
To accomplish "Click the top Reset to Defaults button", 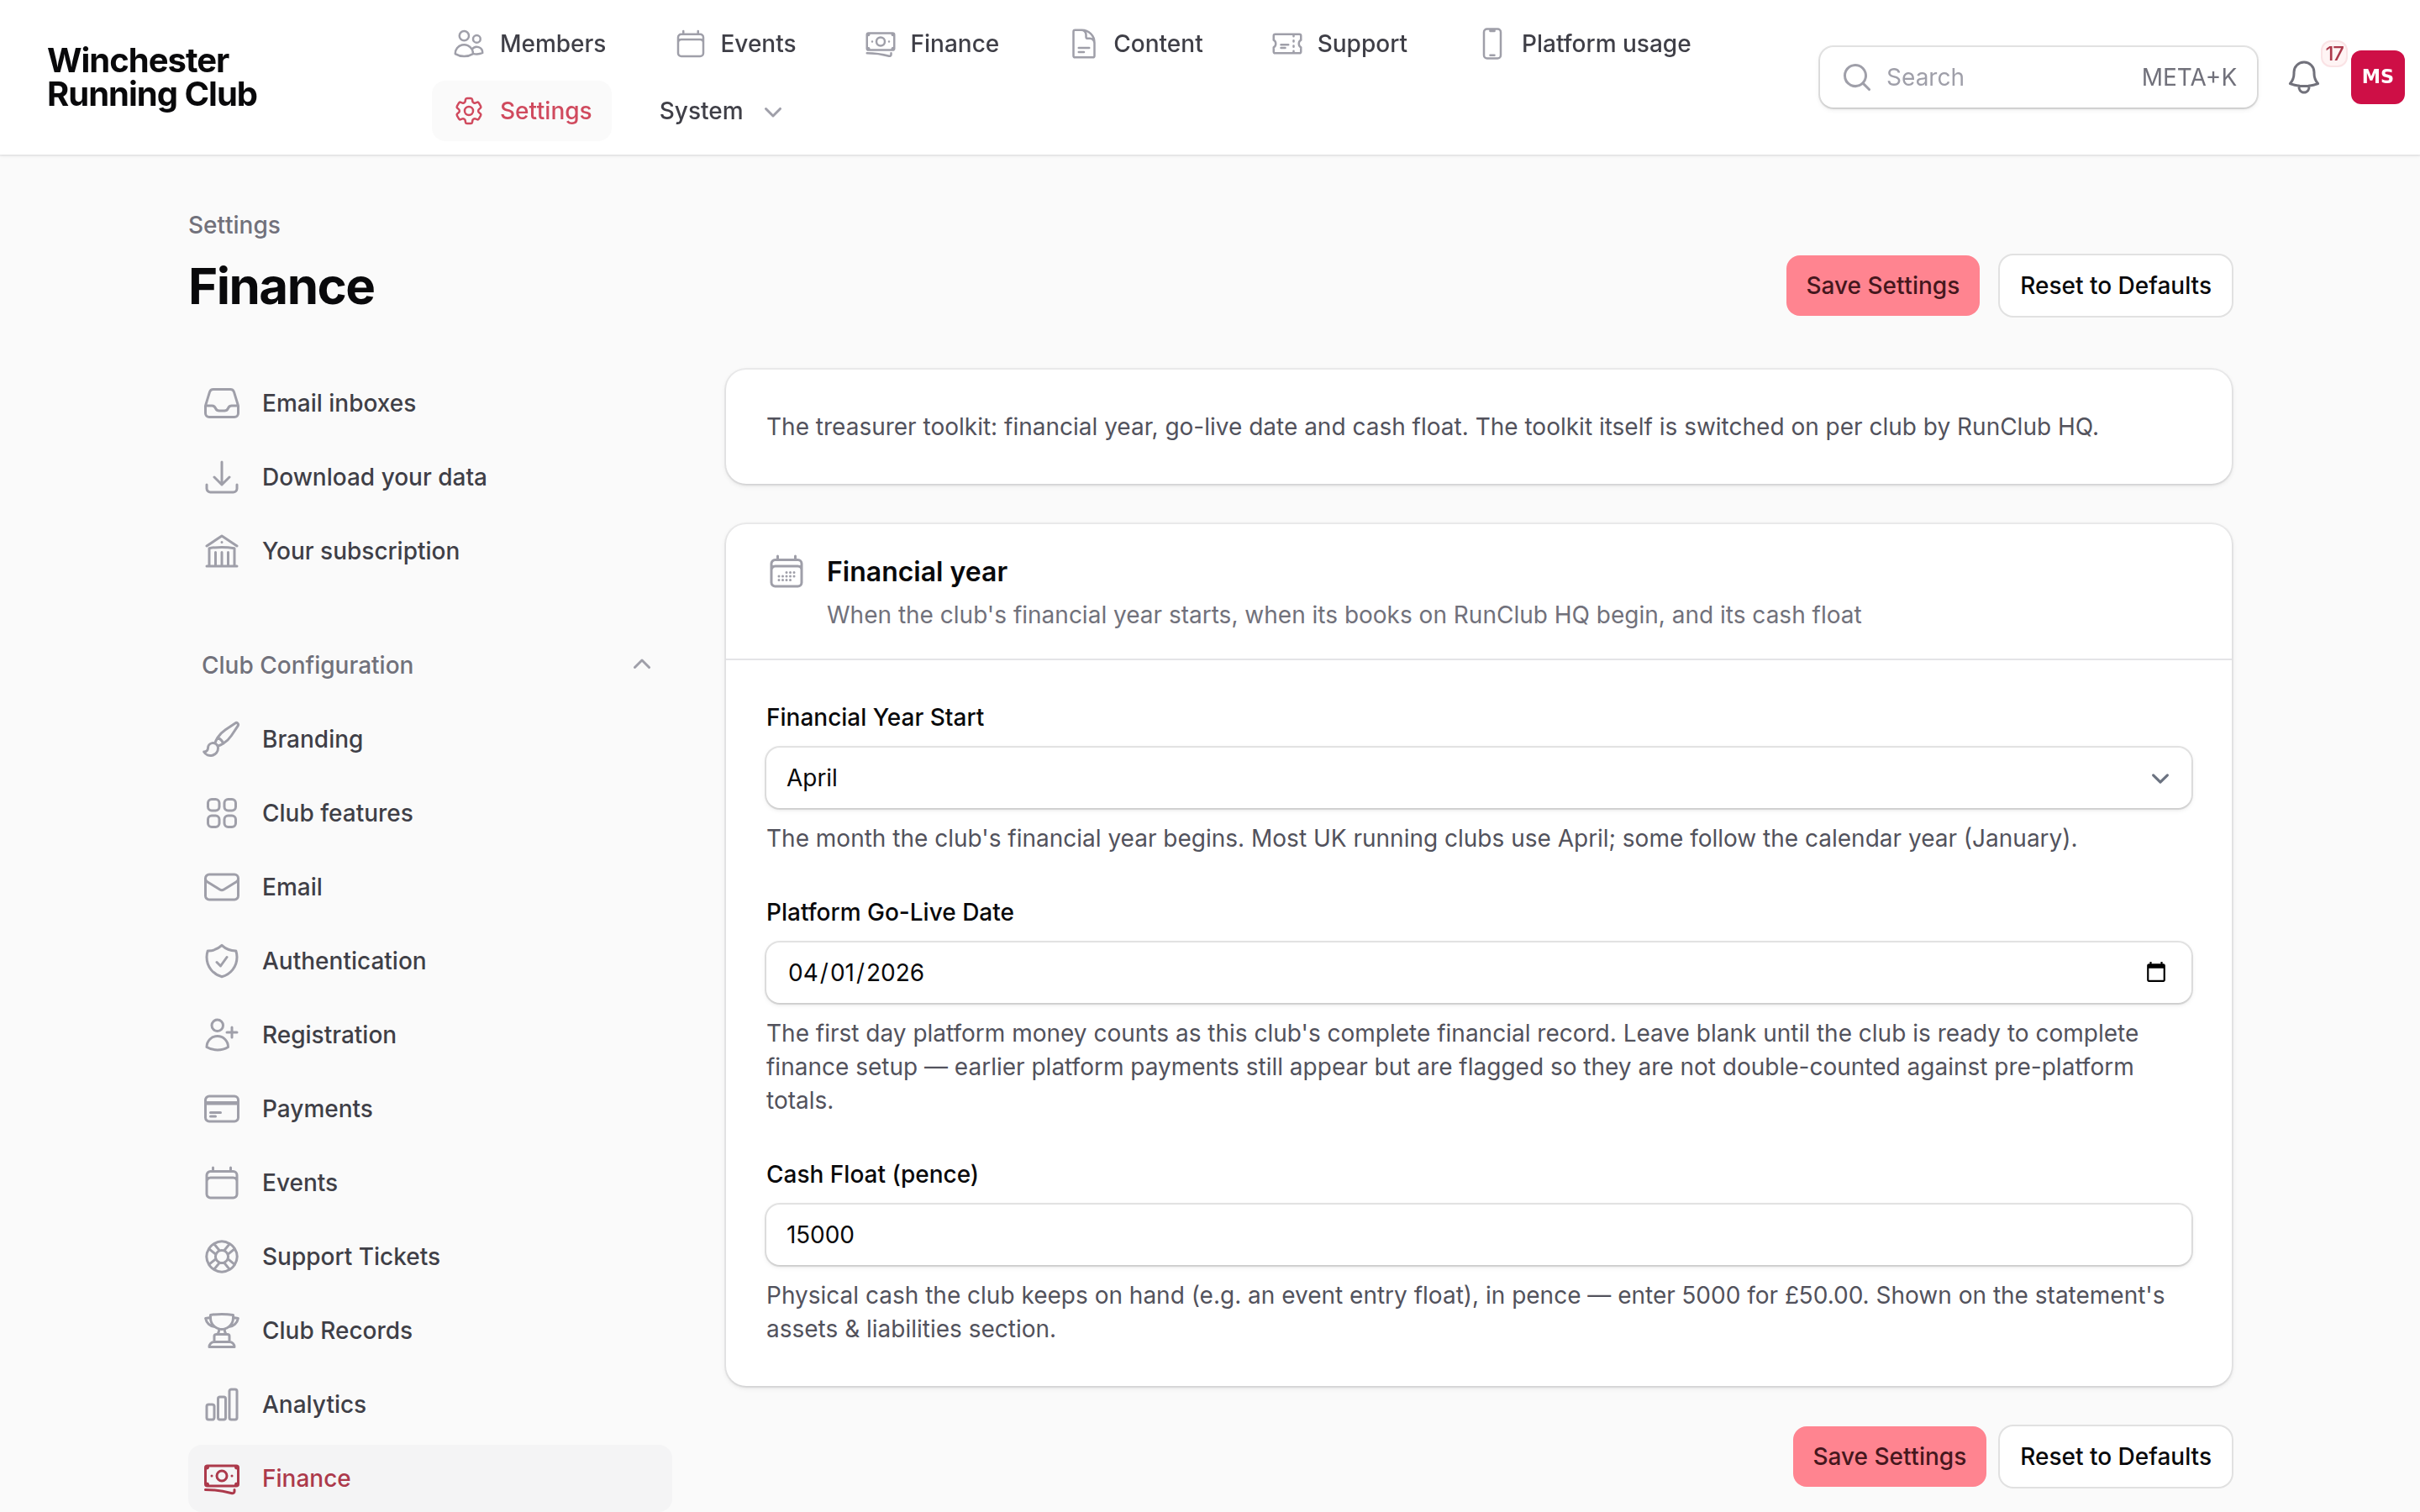I will [2115, 286].
